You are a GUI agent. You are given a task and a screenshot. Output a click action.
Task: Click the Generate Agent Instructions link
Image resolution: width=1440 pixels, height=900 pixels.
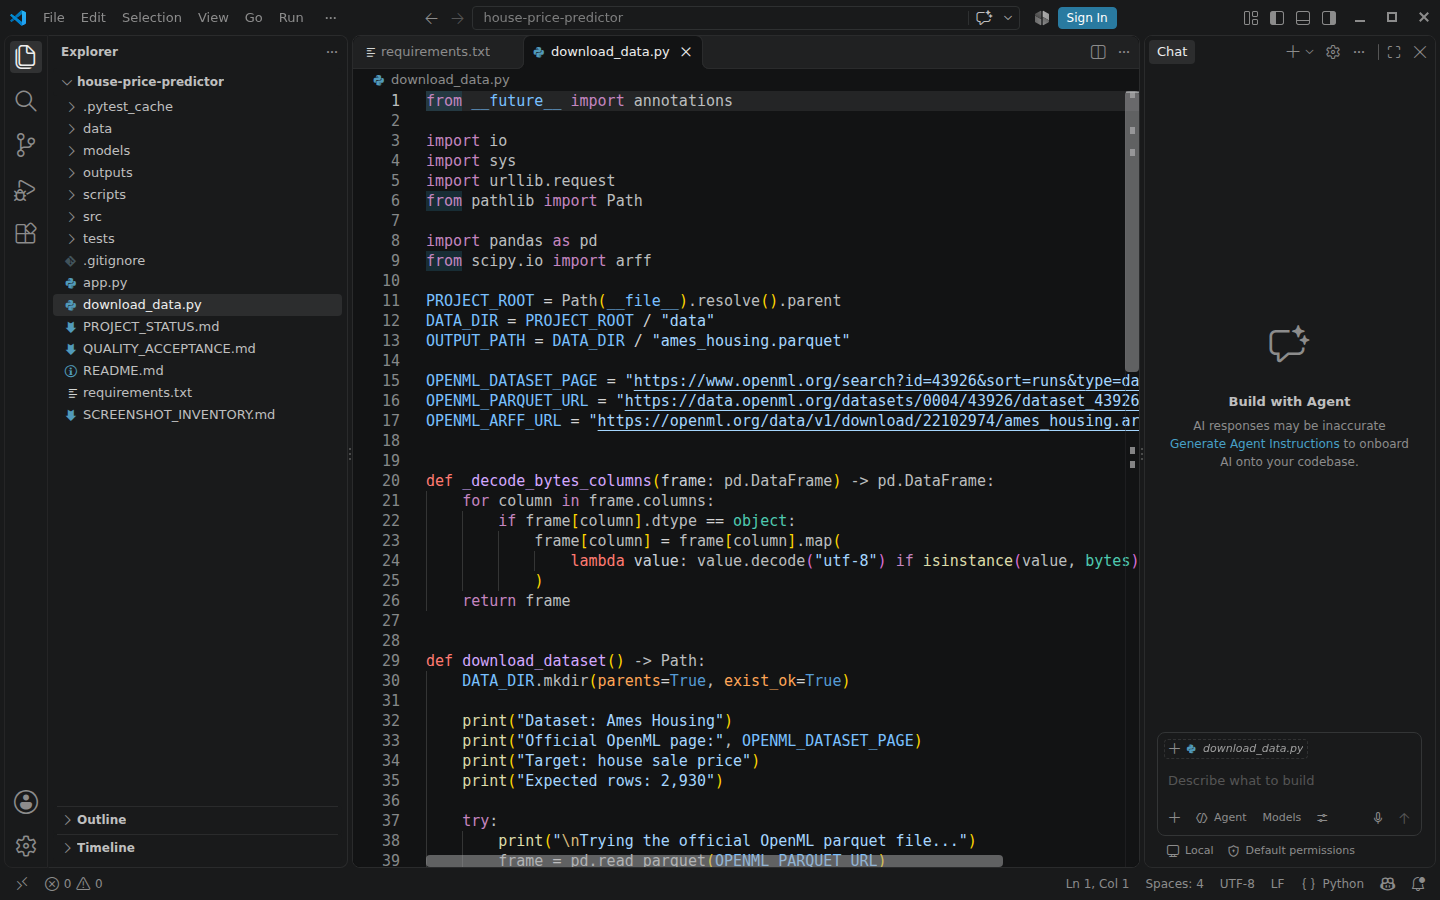pos(1254,444)
